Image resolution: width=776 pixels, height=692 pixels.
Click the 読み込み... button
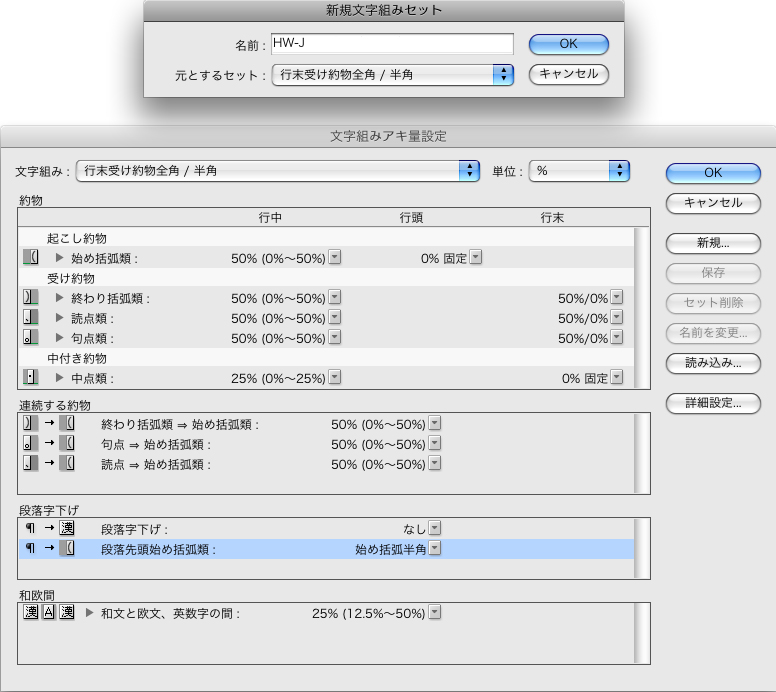point(713,363)
